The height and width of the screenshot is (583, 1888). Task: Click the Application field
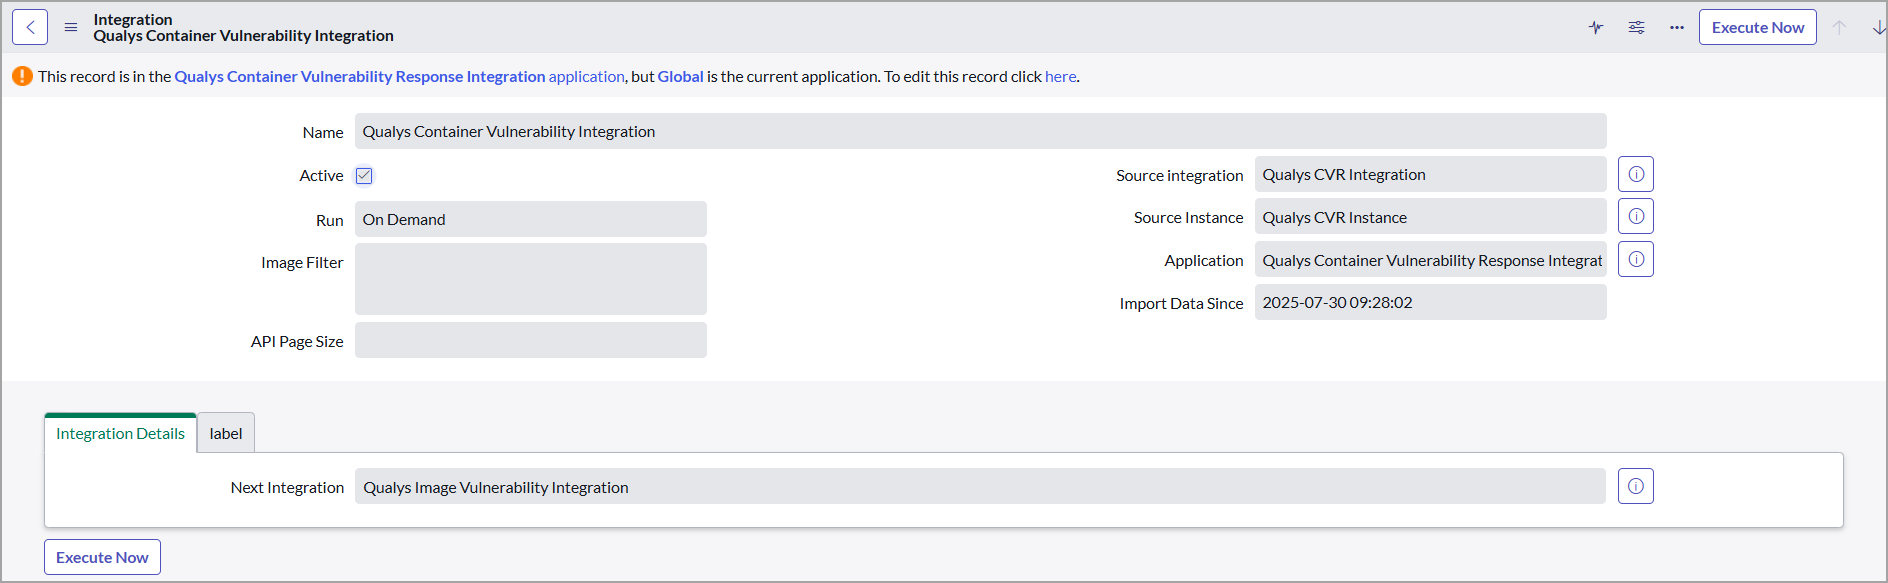[x=1431, y=260]
